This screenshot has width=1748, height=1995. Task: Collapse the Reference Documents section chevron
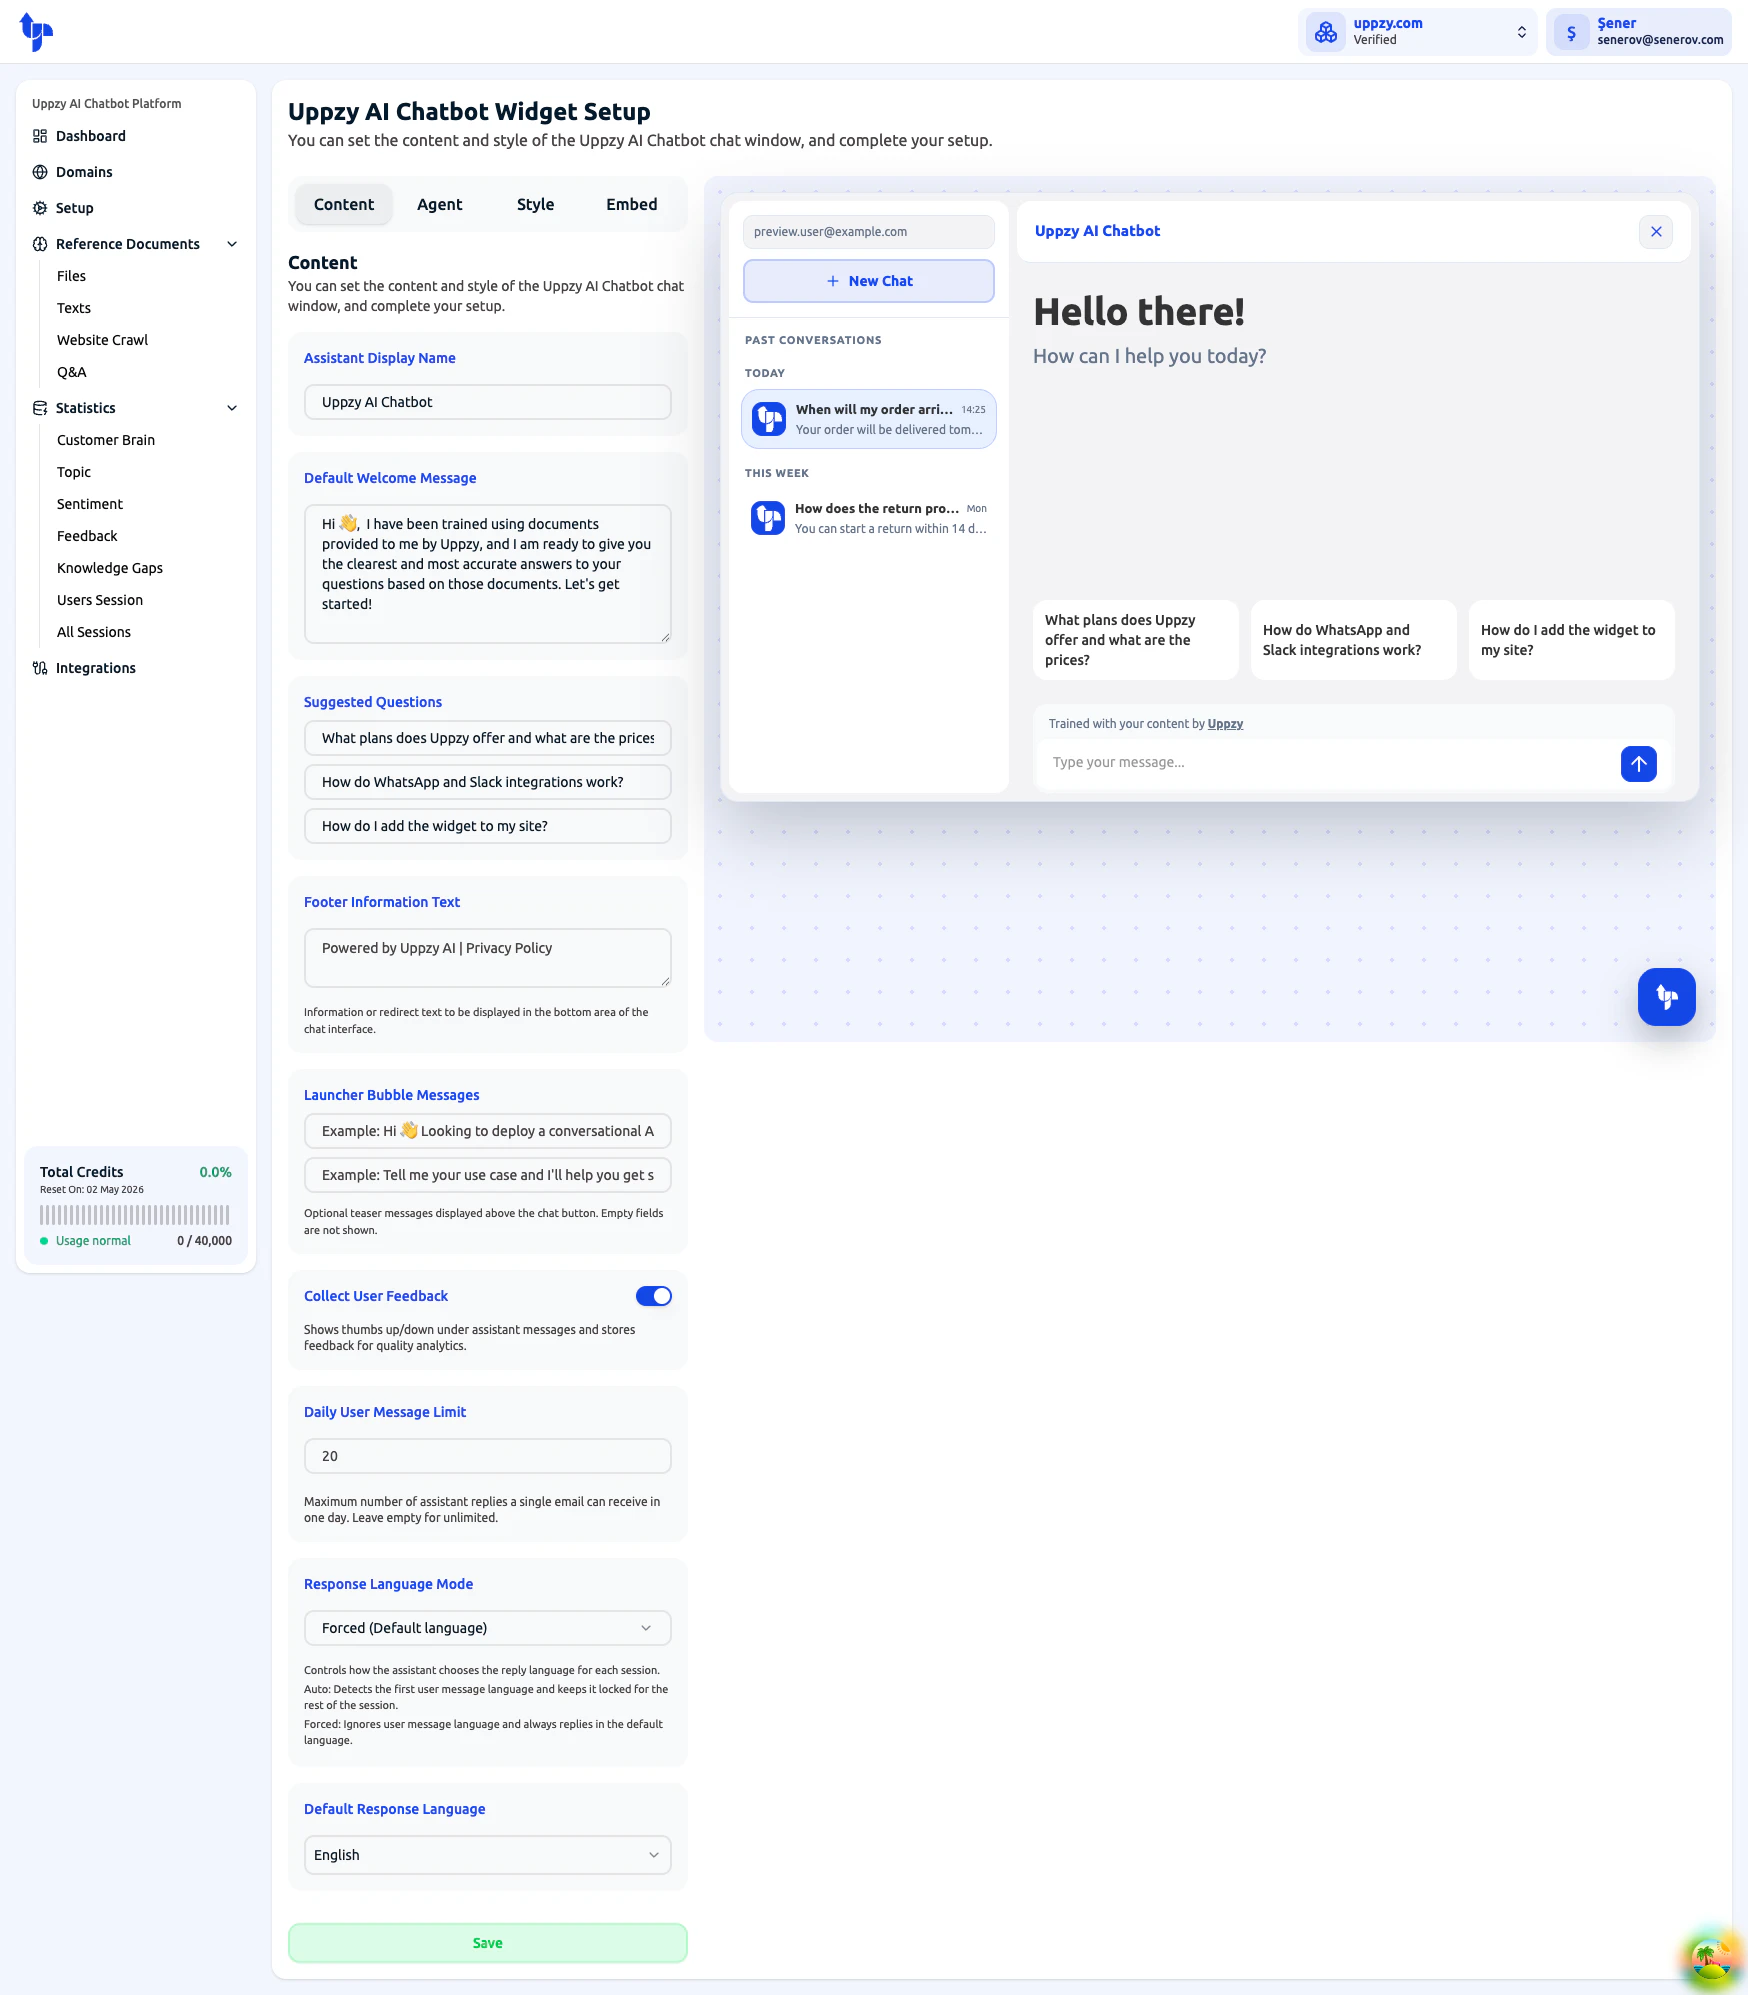click(232, 244)
